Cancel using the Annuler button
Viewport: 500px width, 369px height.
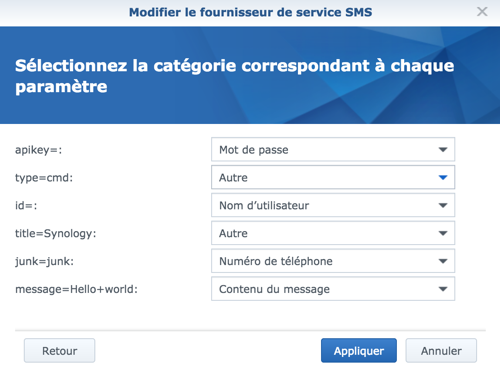coord(441,351)
